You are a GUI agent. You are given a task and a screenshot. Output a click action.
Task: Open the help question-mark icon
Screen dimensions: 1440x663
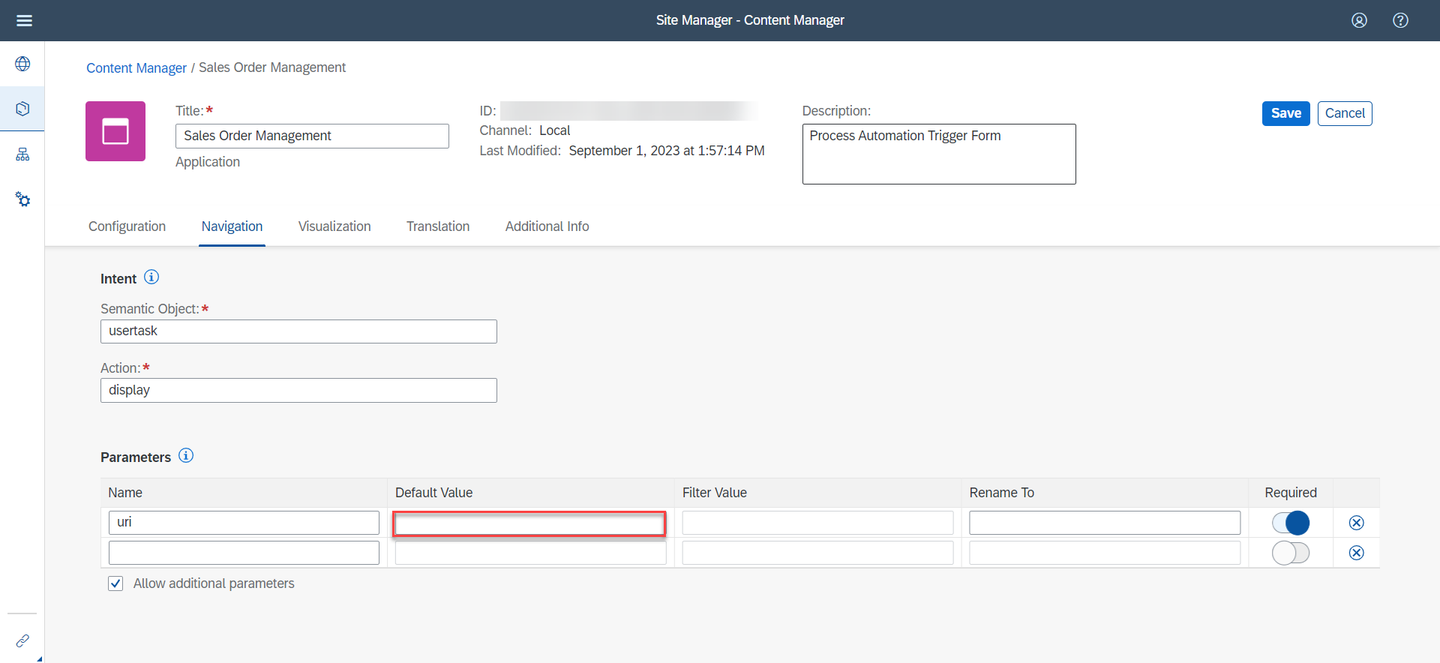(x=1400, y=20)
